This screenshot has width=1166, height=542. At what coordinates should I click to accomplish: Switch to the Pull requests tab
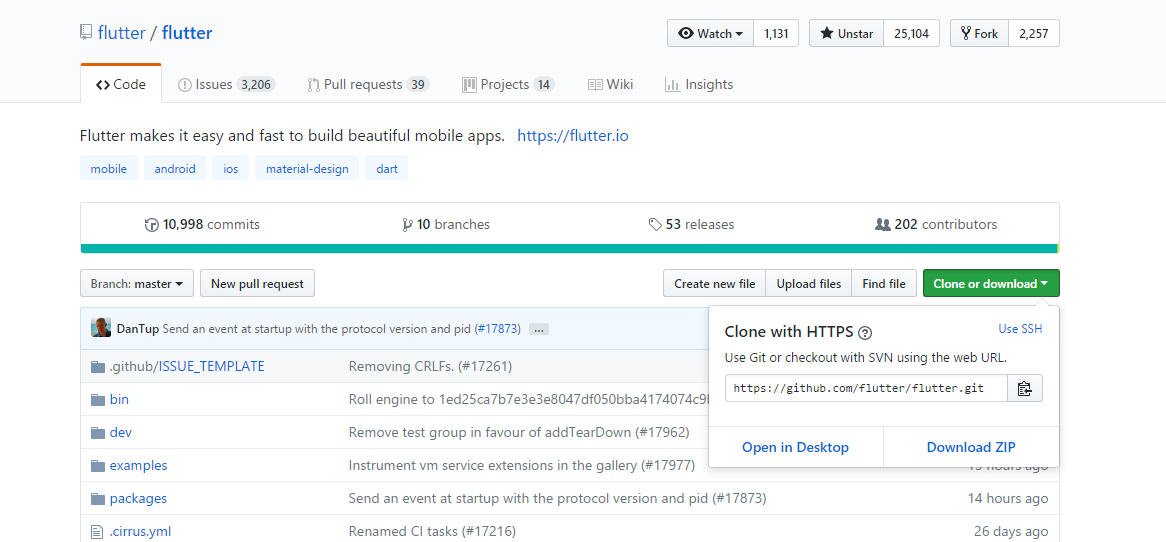click(x=368, y=84)
